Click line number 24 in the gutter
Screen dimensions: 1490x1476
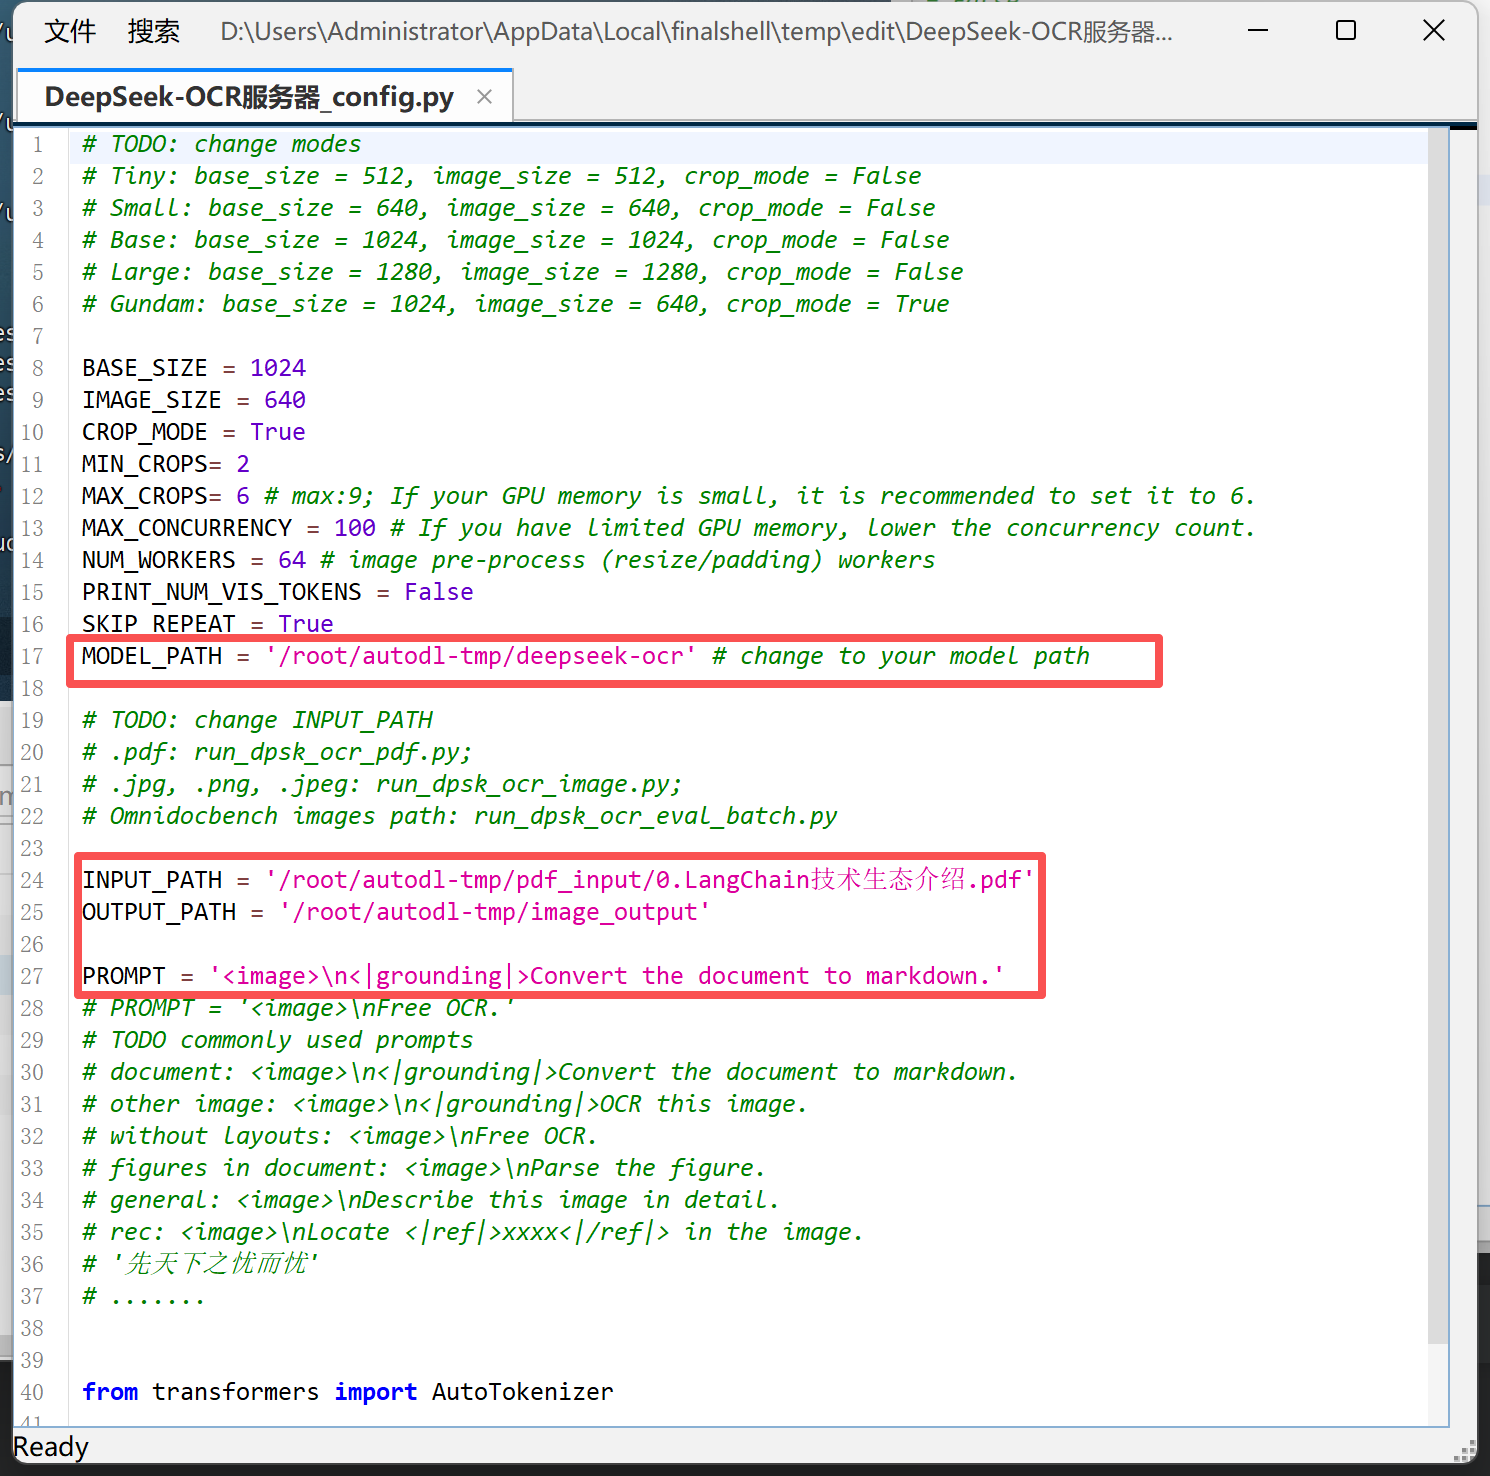[x=32, y=880]
